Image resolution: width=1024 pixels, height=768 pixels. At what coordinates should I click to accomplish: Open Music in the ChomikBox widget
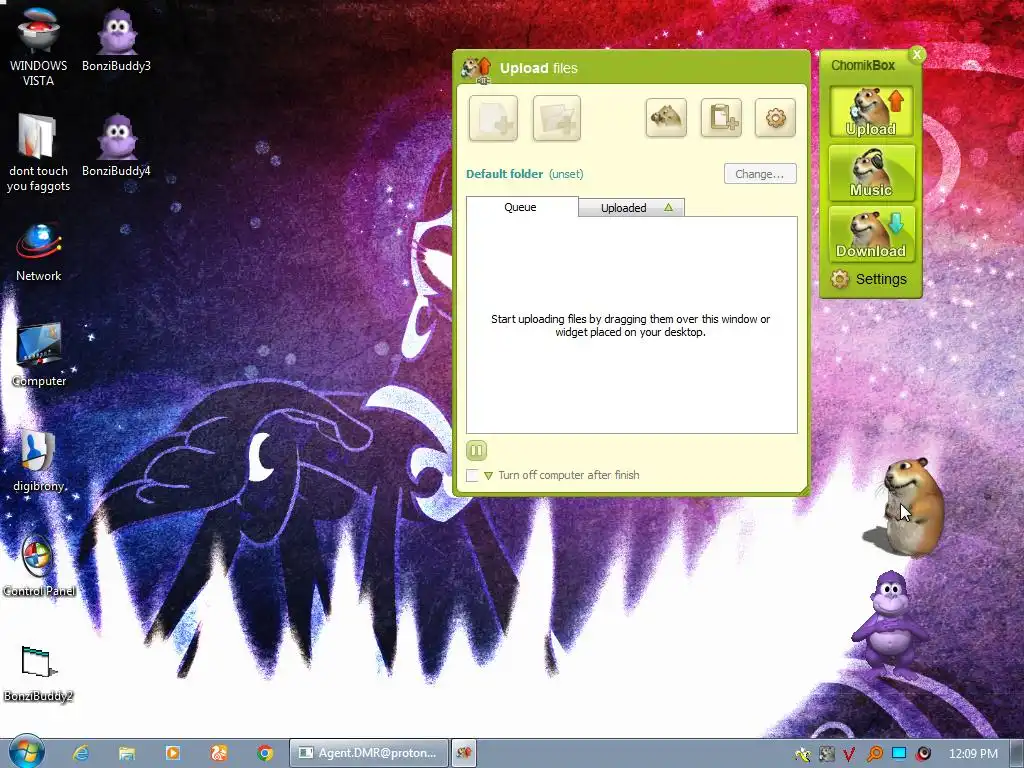pyautogui.click(x=871, y=173)
